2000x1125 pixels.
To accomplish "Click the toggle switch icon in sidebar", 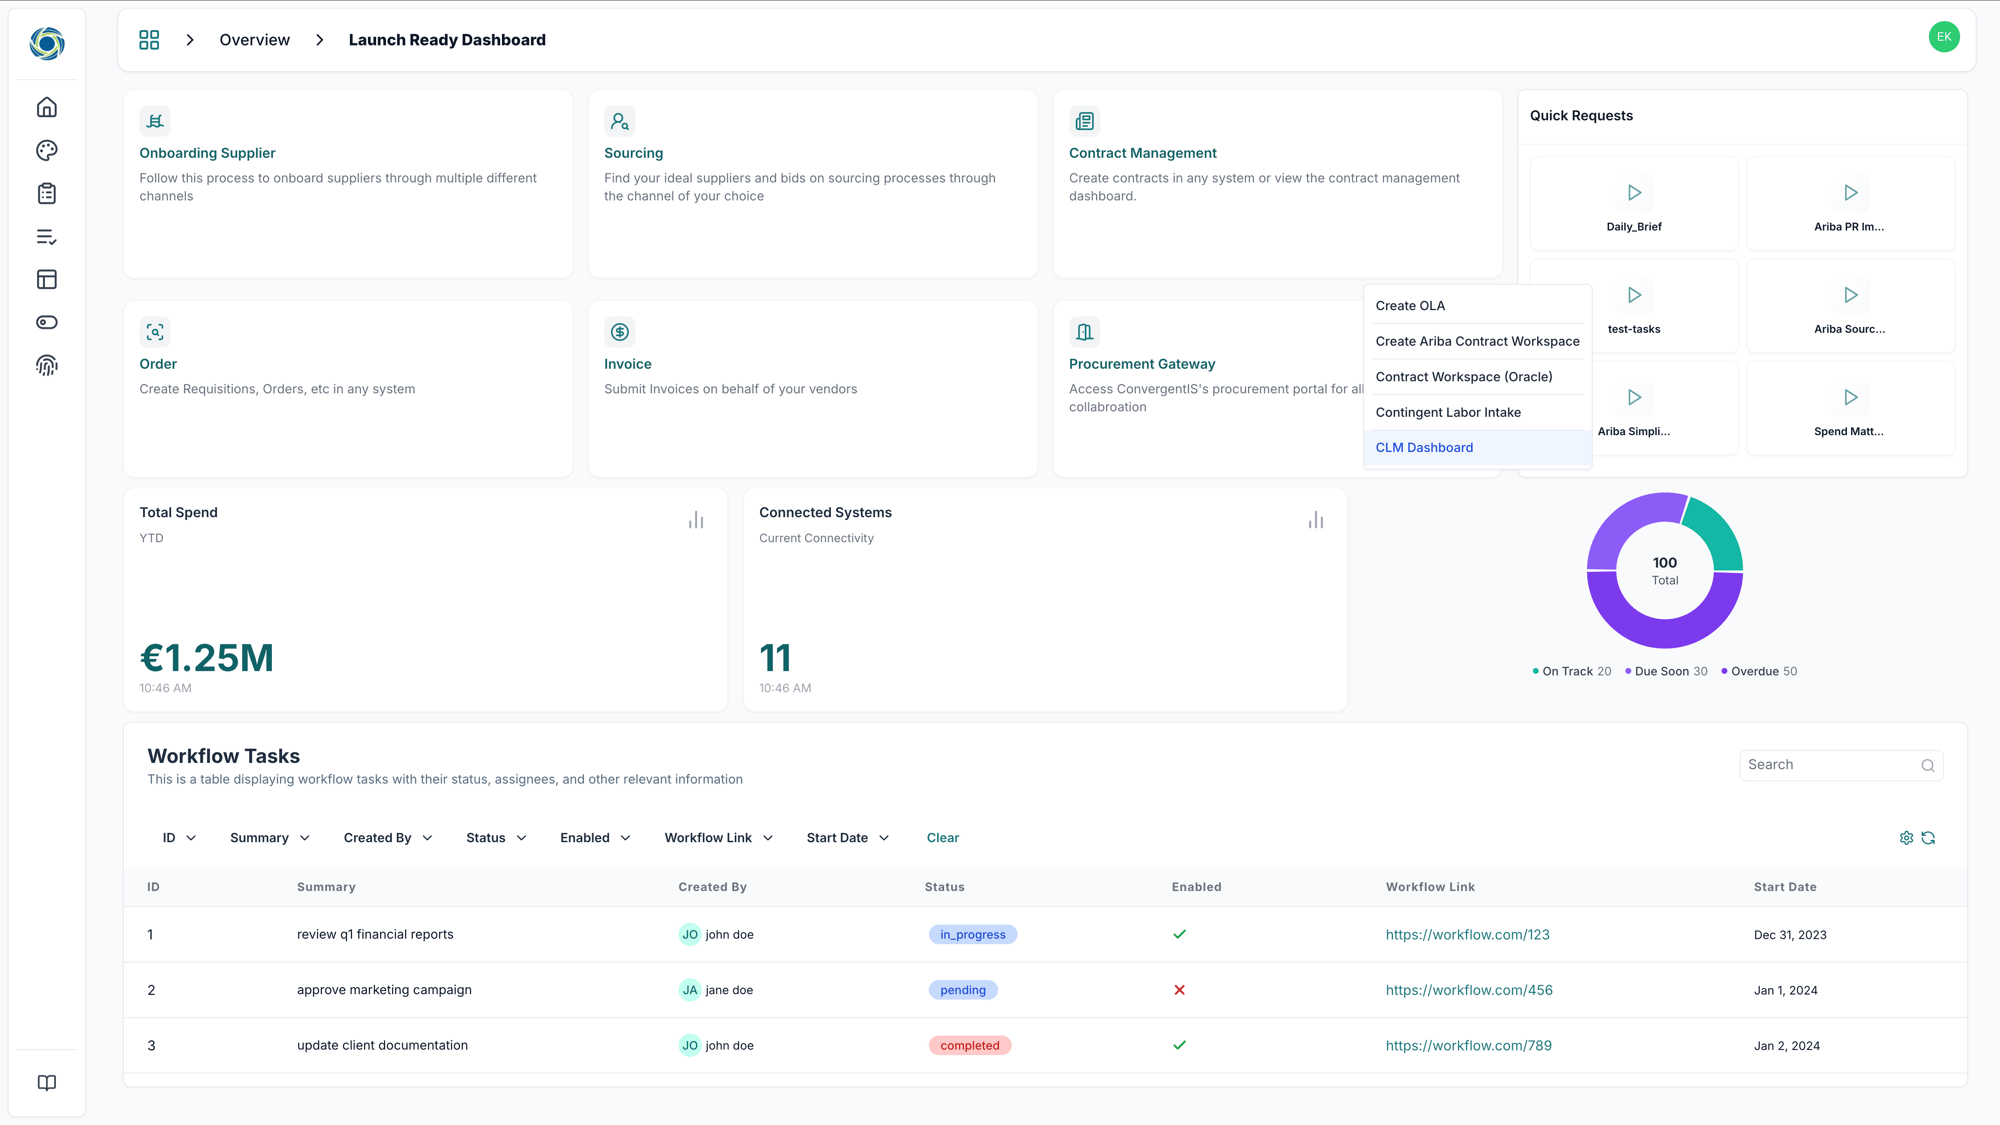I will coord(47,322).
